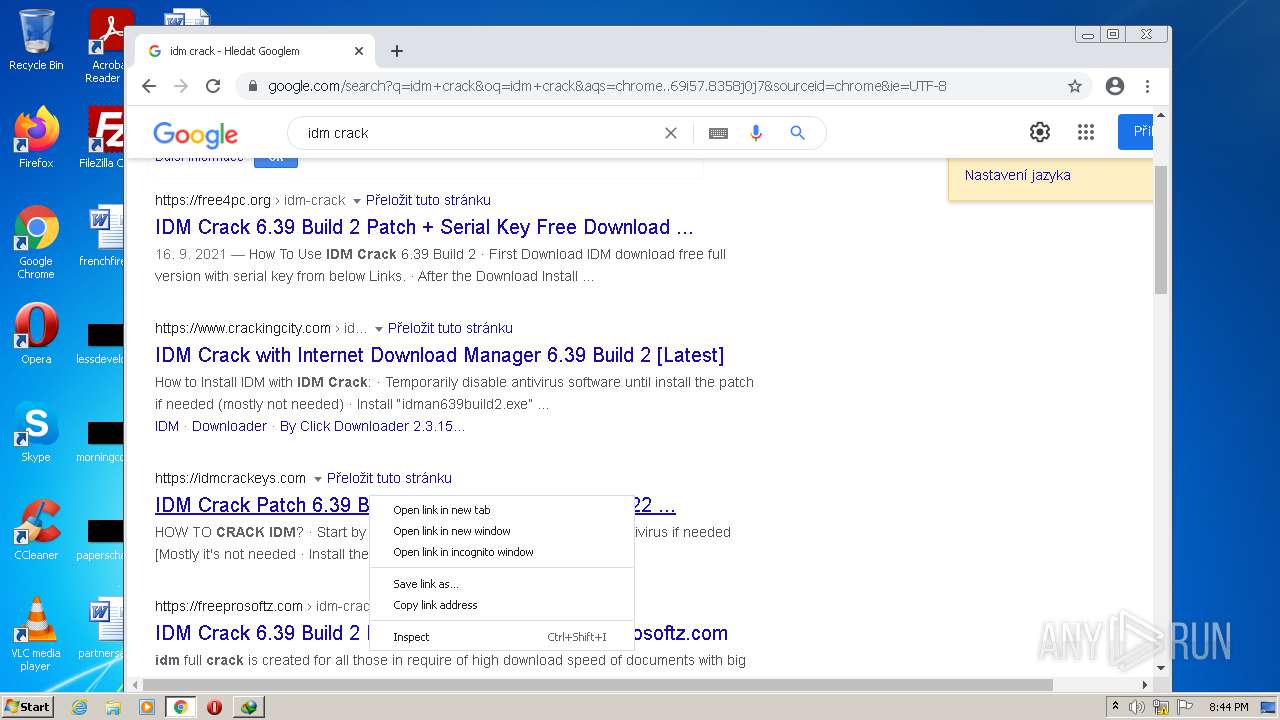Image resolution: width=1280 pixels, height=720 pixels.
Task: Click the horizontal page scrollbar
Action: 598,685
